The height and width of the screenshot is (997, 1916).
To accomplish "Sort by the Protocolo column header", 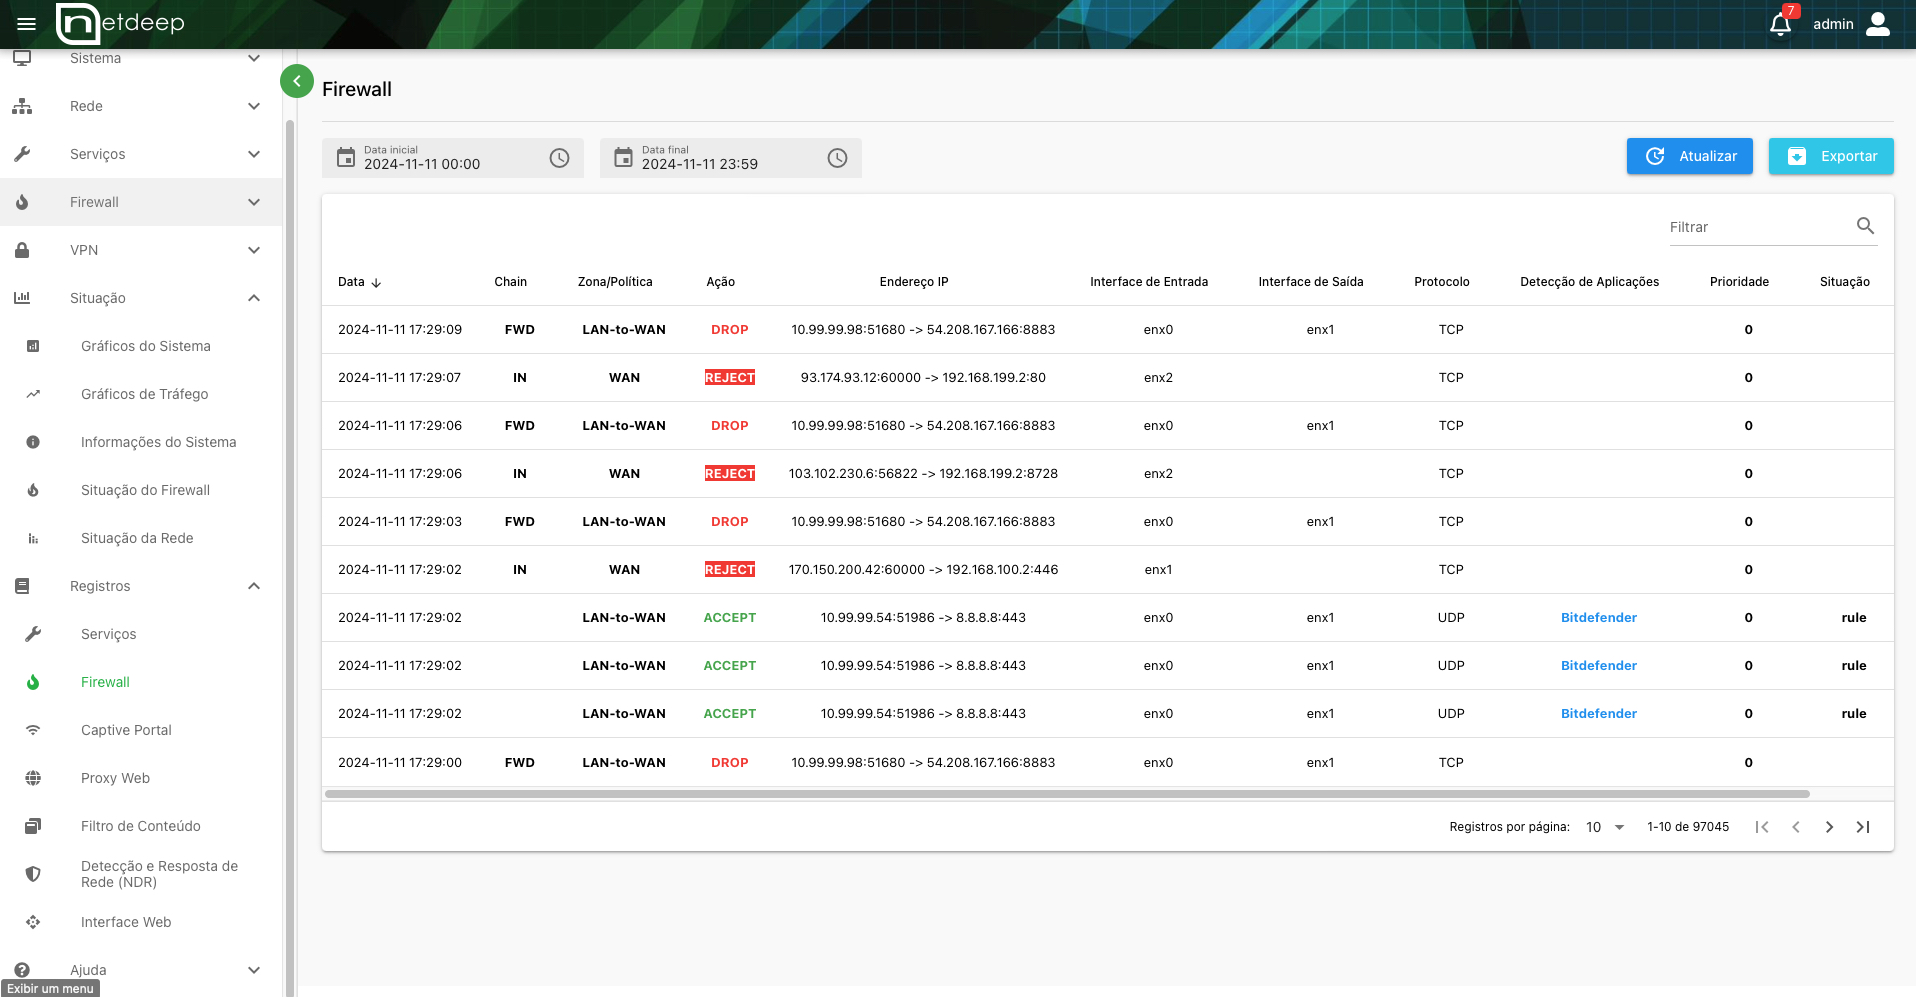I will coord(1442,282).
